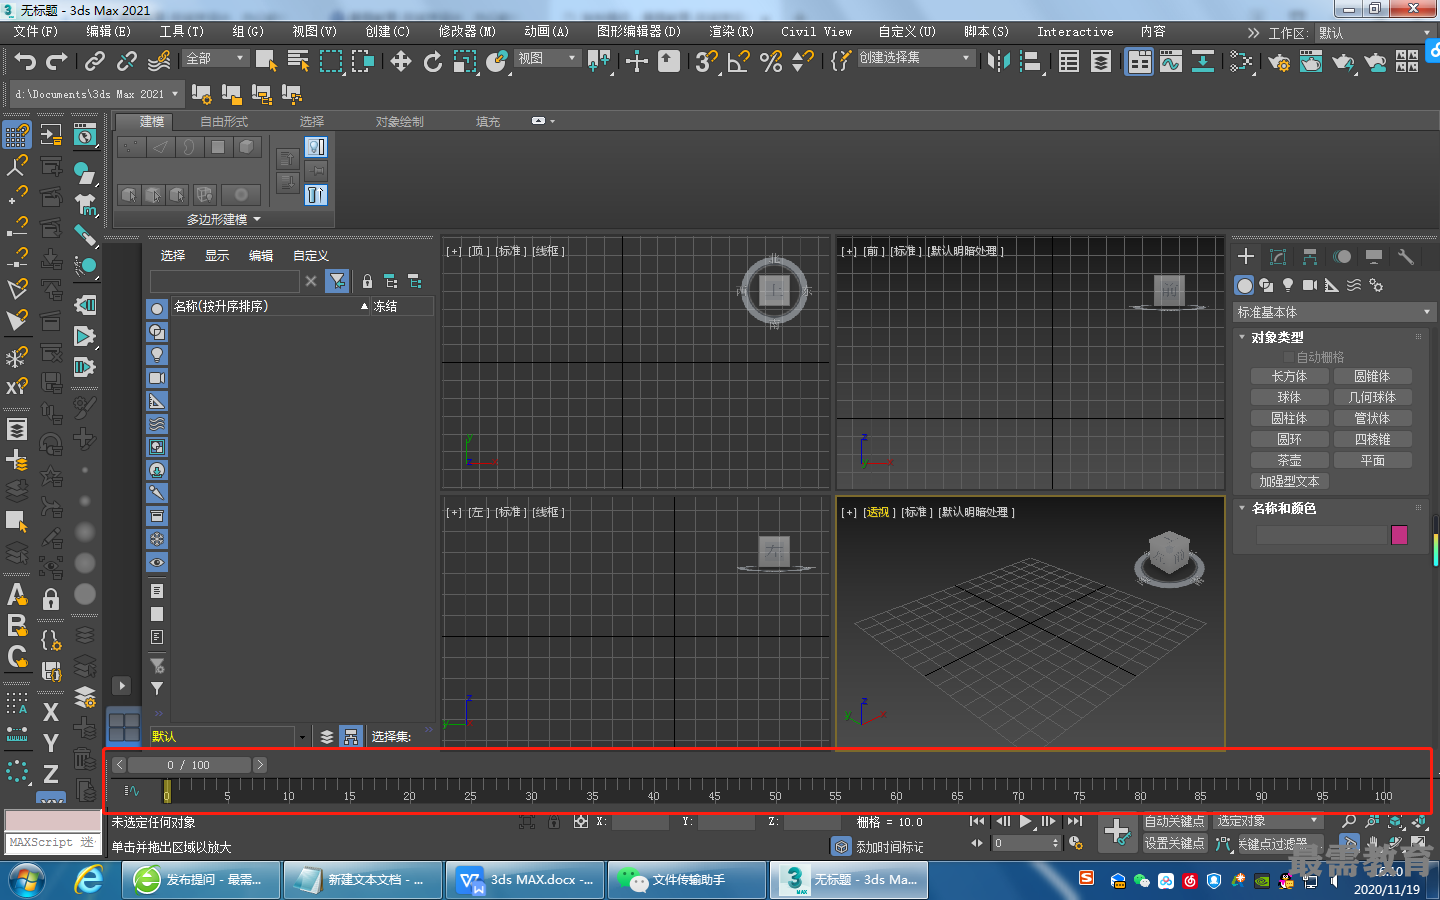The height and width of the screenshot is (900, 1440).
Task: Click the 球体 object button
Action: [x=1289, y=398]
